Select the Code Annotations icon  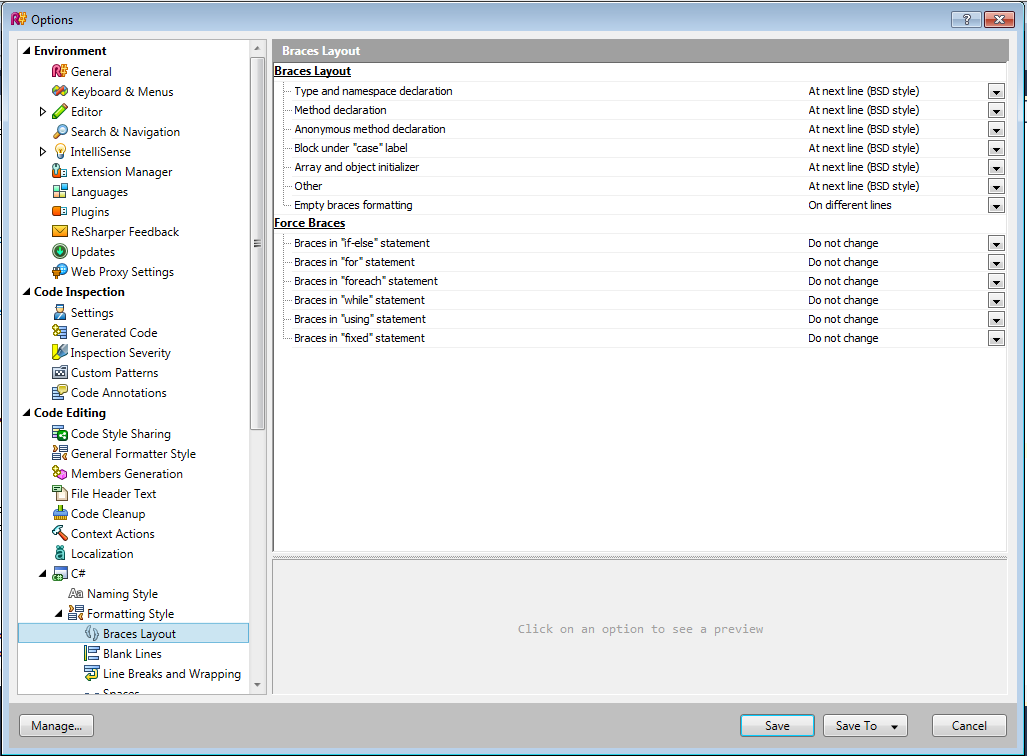tap(60, 392)
